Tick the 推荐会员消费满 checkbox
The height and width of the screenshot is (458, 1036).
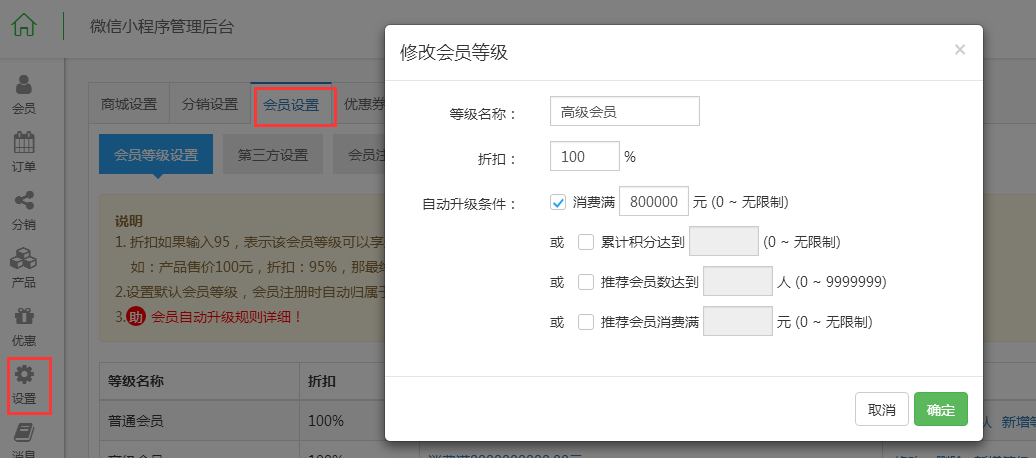point(585,322)
